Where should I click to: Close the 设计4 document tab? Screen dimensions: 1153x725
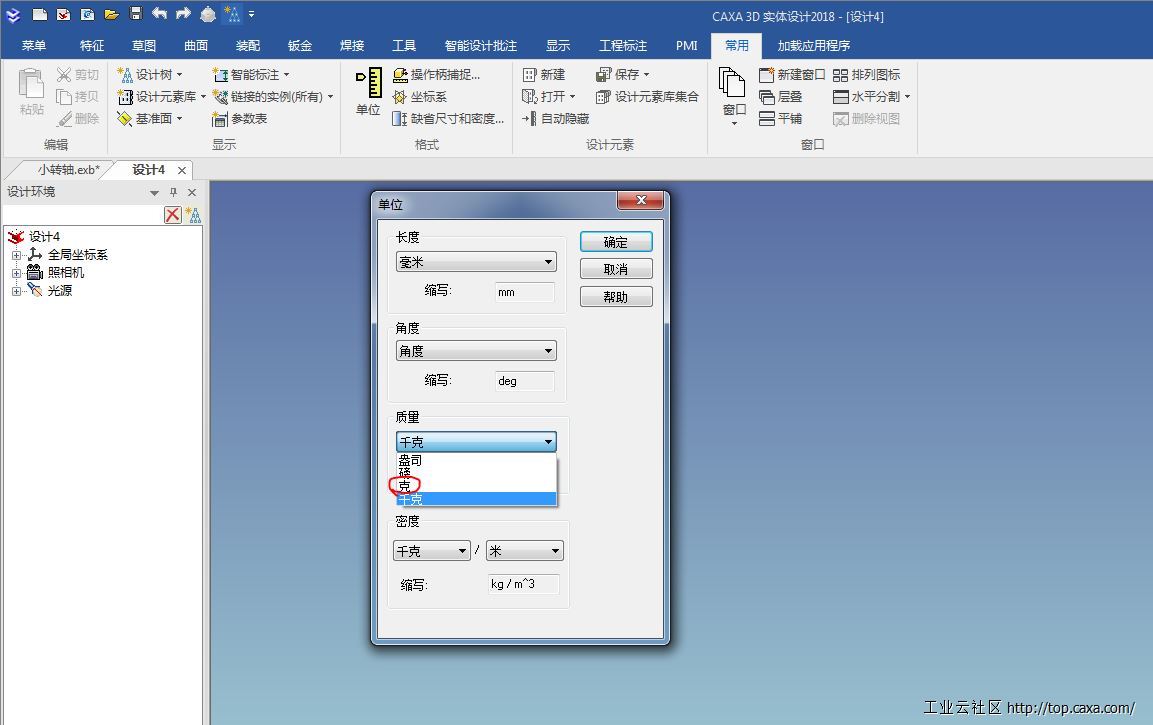pos(182,170)
